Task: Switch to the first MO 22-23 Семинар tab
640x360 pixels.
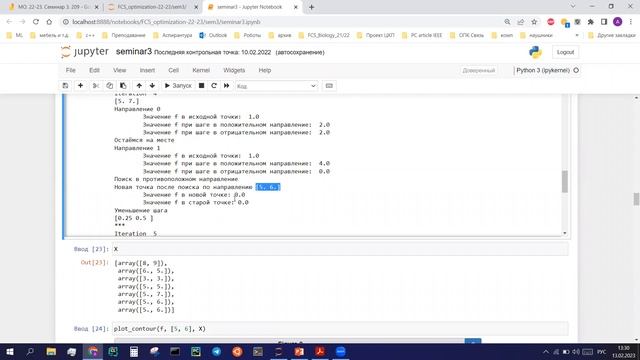Action: pyautogui.click(x=53, y=7)
